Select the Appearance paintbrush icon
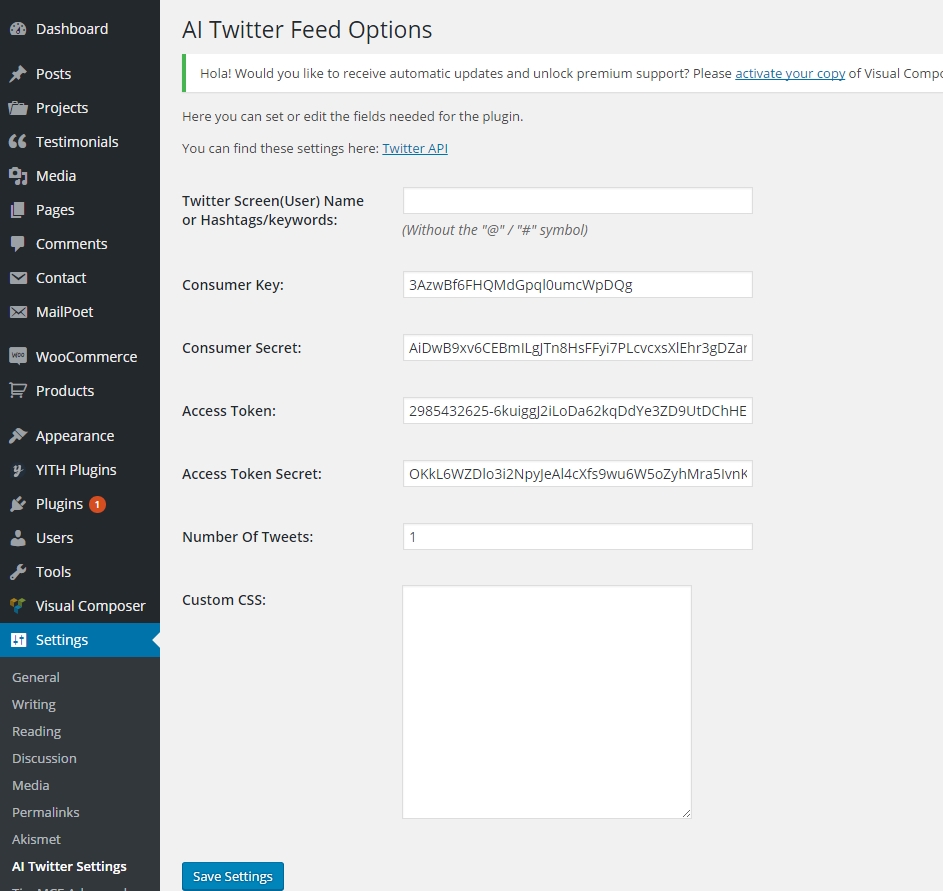 coord(20,435)
